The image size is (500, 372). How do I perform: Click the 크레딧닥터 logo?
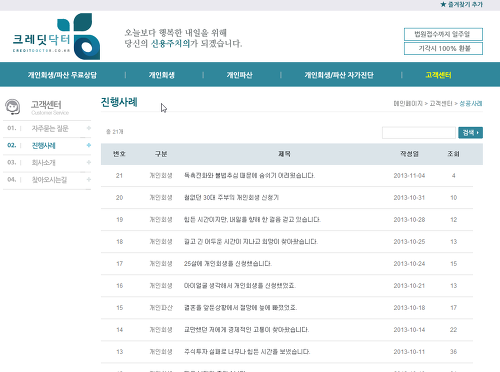pyautogui.click(x=56, y=37)
